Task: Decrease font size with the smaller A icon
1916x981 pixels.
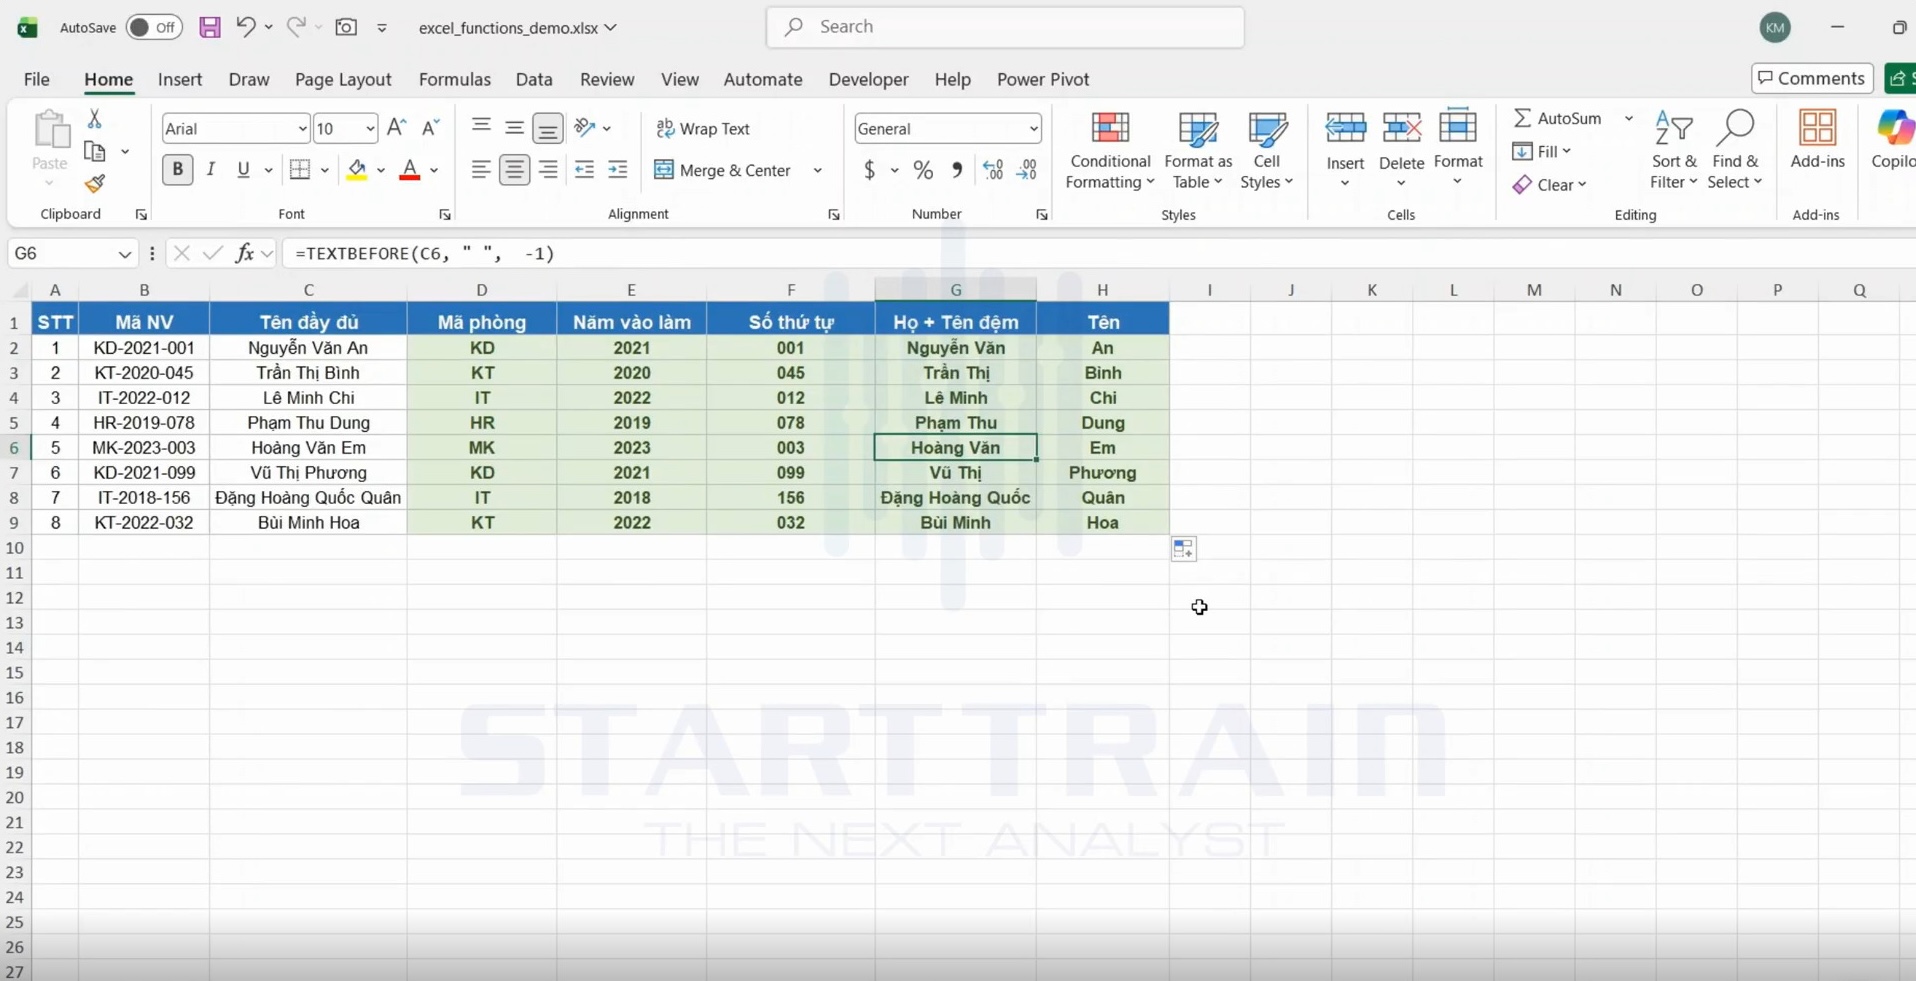Action: (430, 128)
